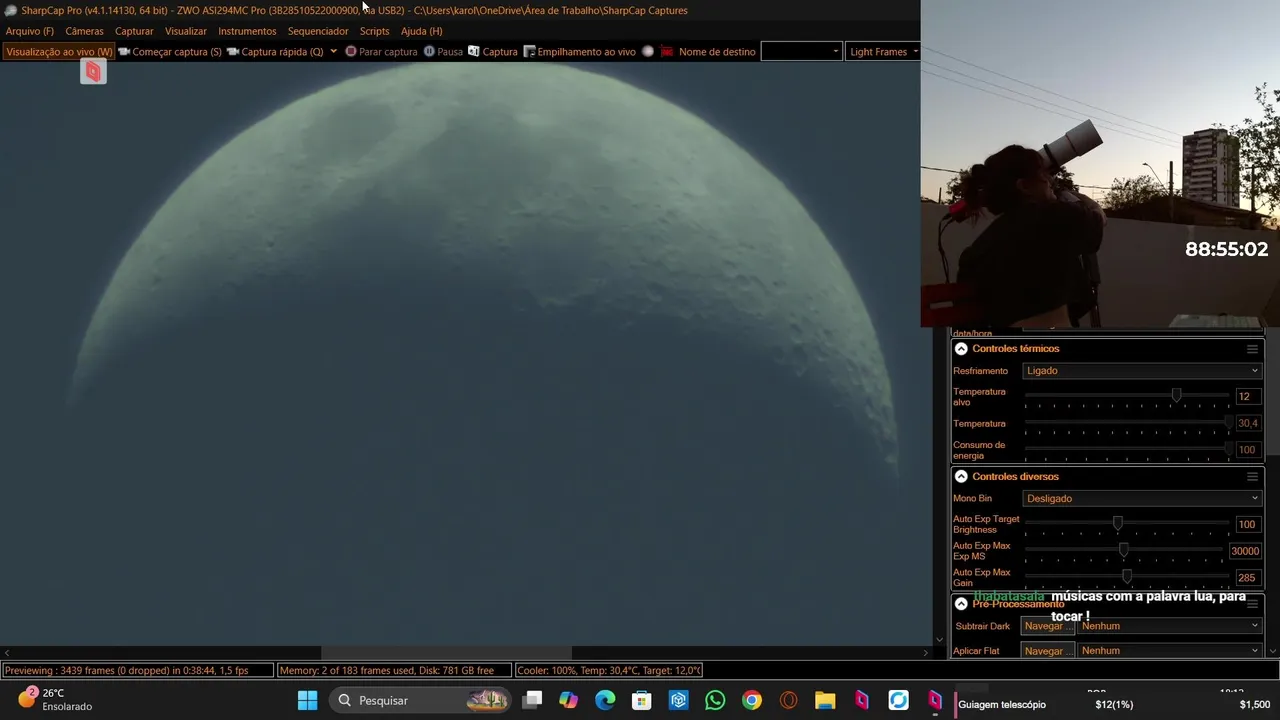This screenshot has height=720, width=1280.
Task: Click the Captura rápida camera icon
Action: tap(233, 51)
